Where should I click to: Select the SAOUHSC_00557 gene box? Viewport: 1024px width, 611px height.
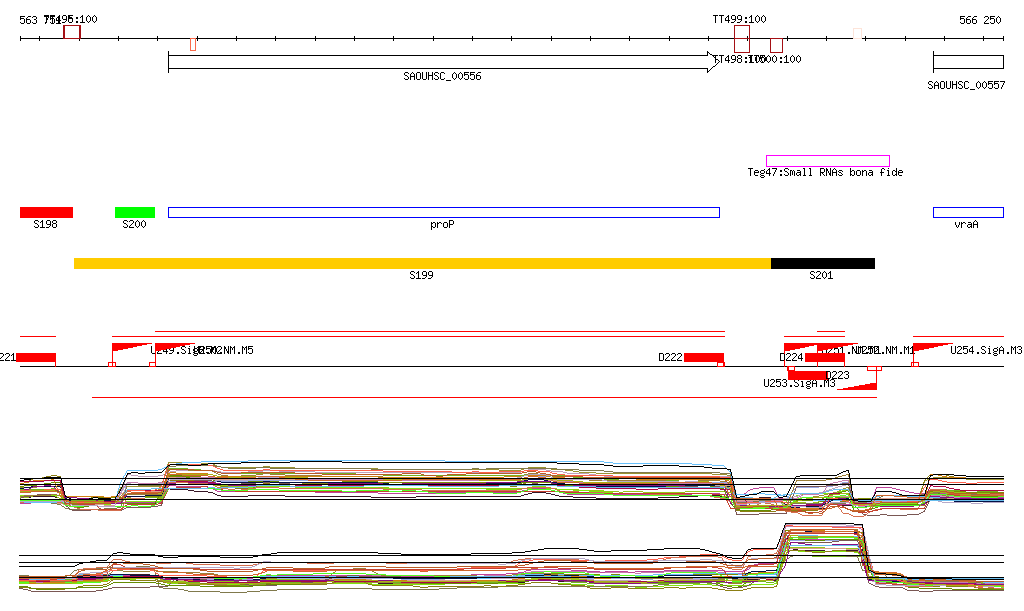click(967, 62)
